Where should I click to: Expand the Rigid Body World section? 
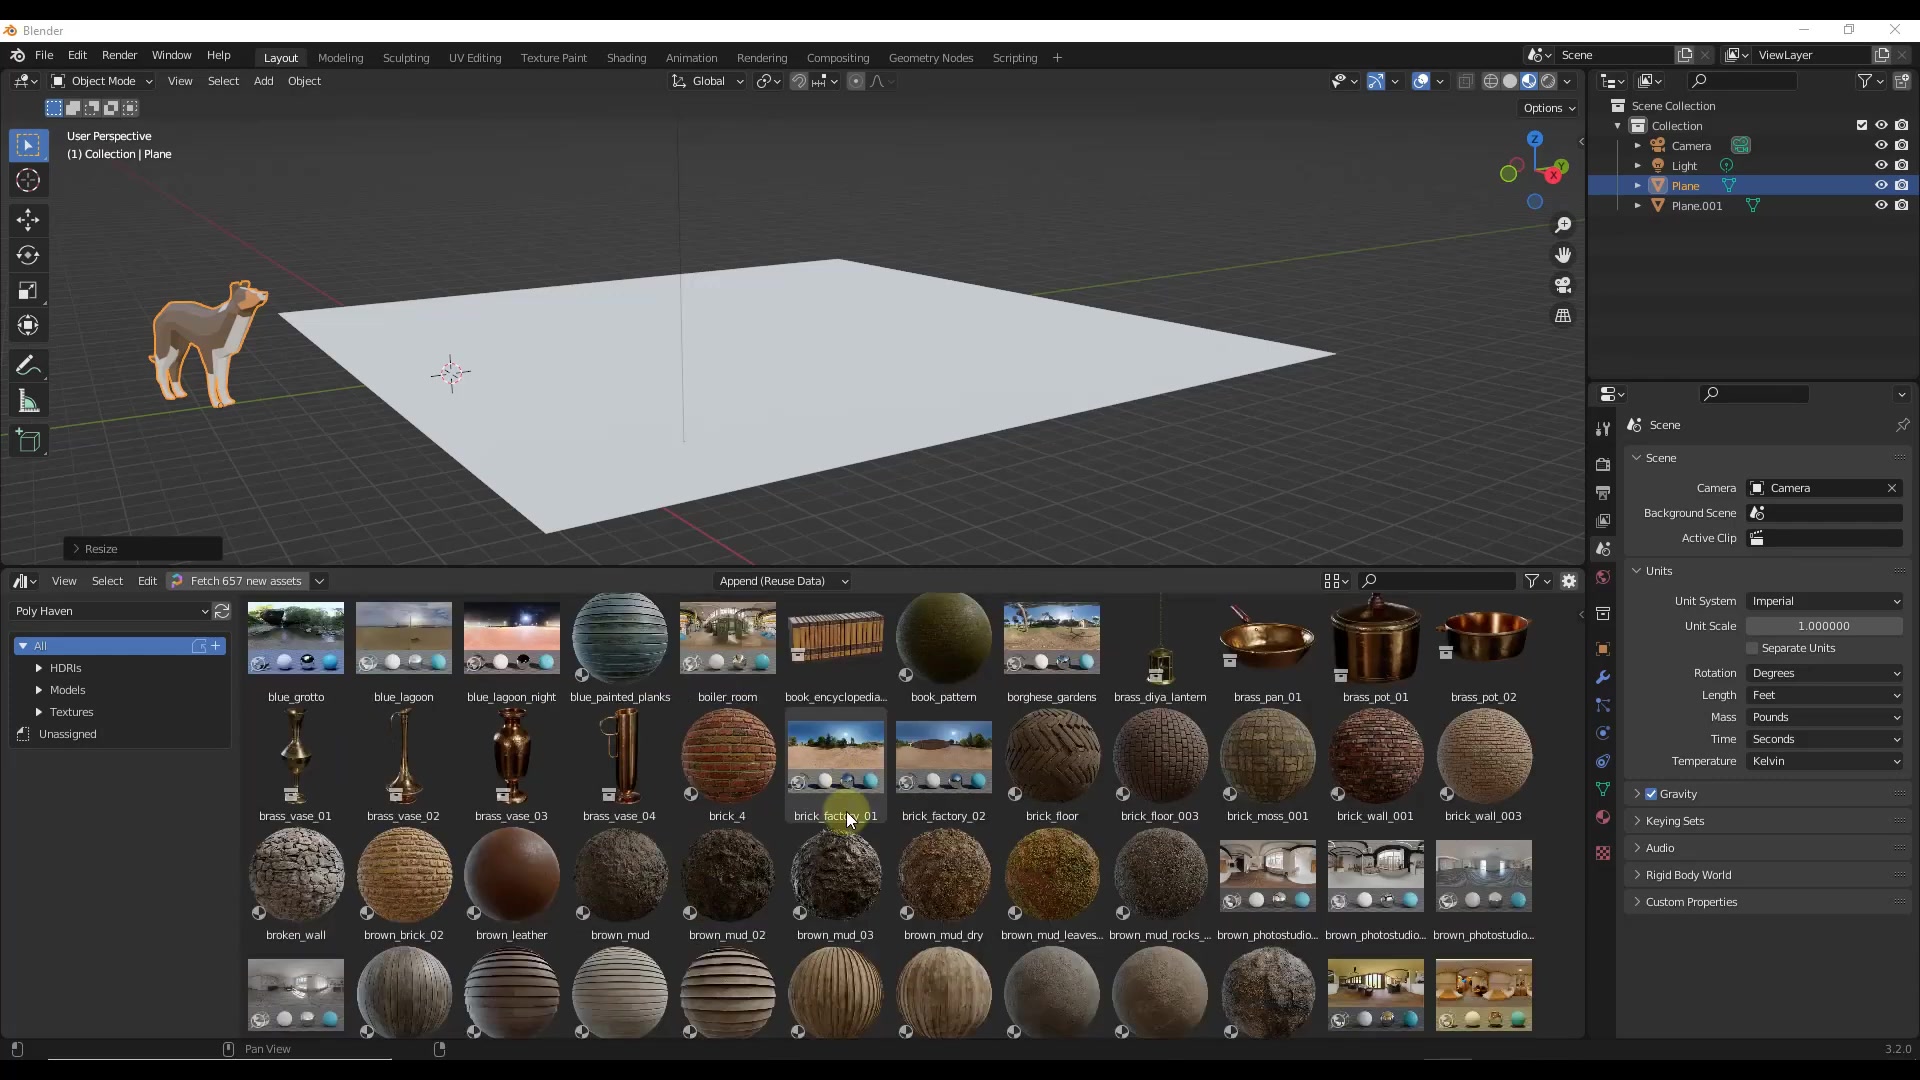coord(1688,874)
